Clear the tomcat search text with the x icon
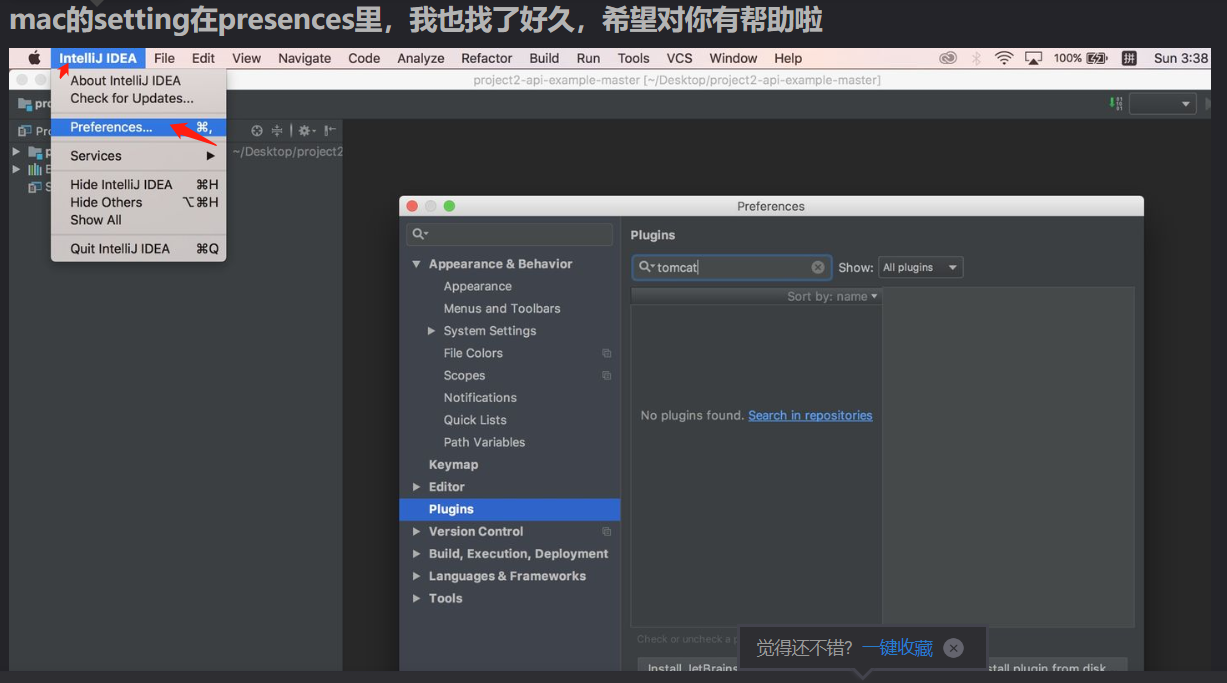The width and height of the screenshot is (1227, 683). pyautogui.click(x=818, y=267)
